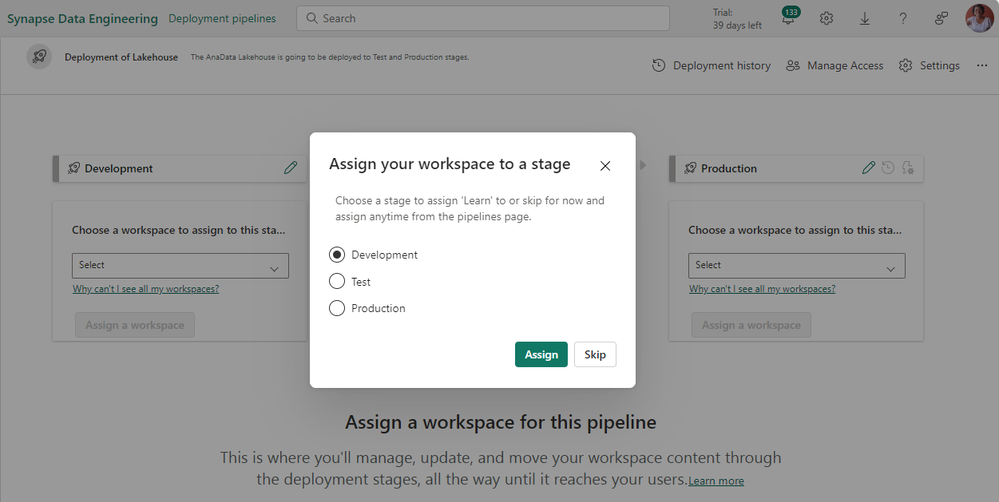Open Manage Access
This screenshot has width=999, height=502.
[x=835, y=65]
